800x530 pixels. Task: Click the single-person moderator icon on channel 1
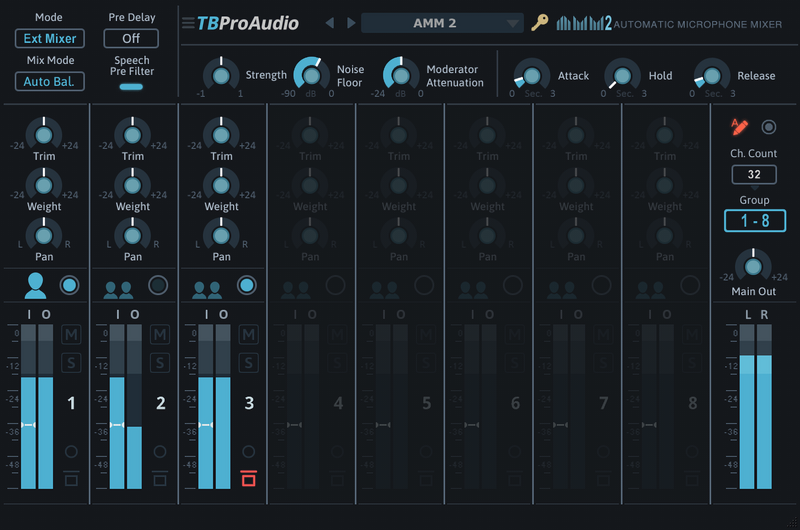[35, 286]
